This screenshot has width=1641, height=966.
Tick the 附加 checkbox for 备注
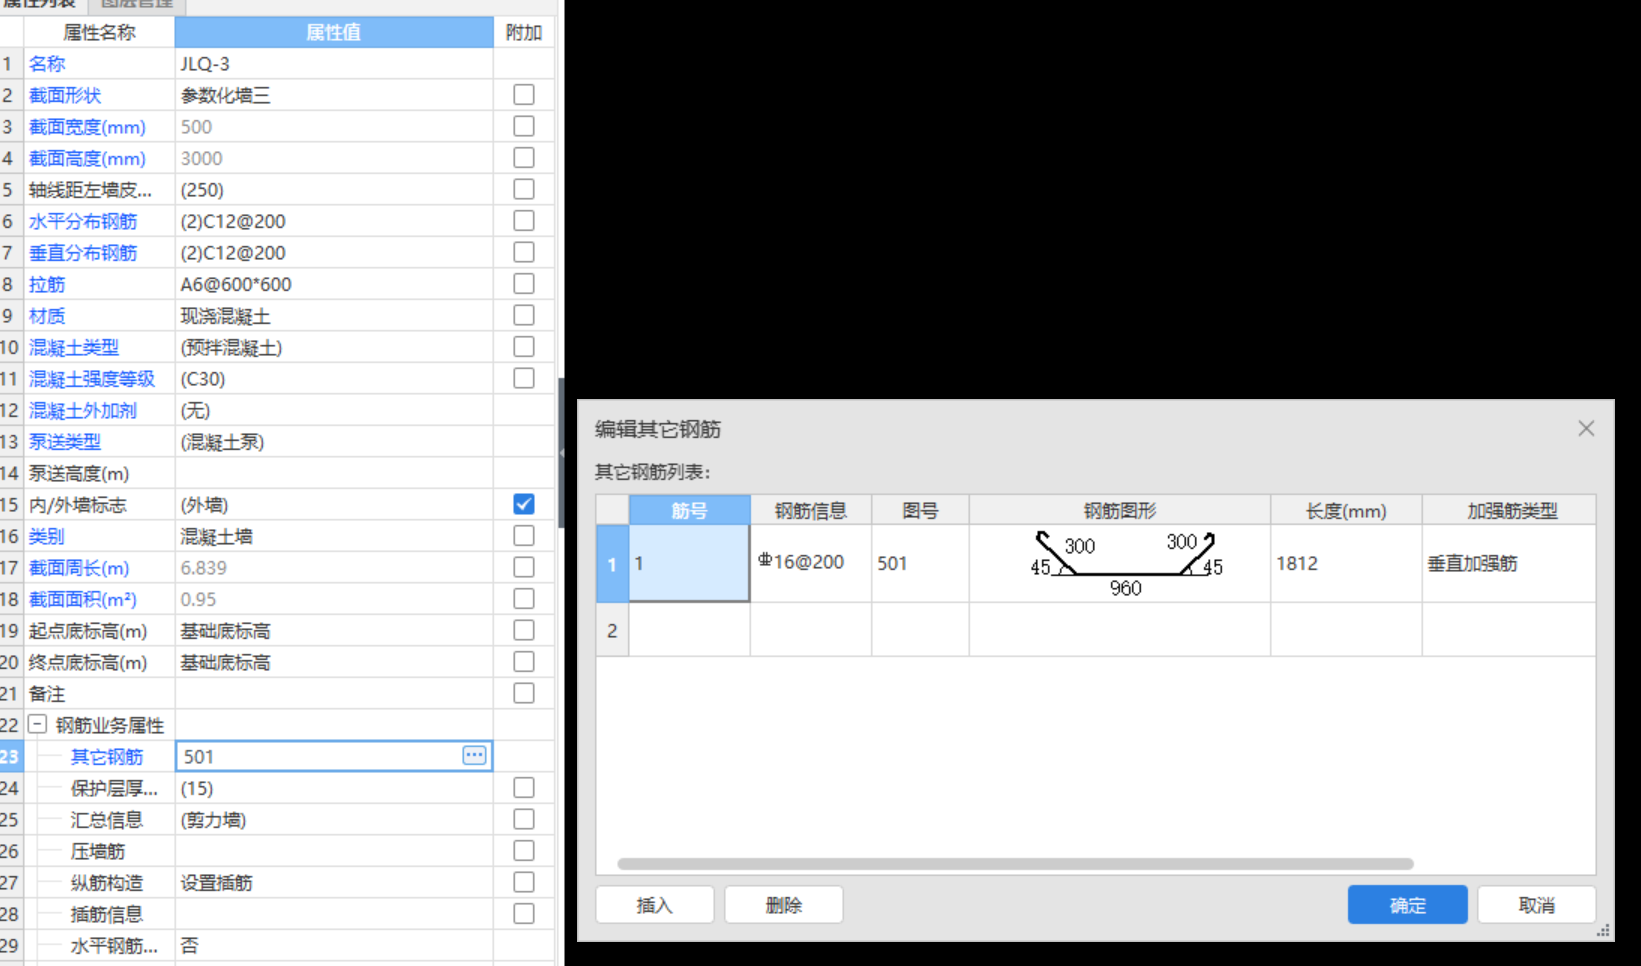pyautogui.click(x=523, y=693)
